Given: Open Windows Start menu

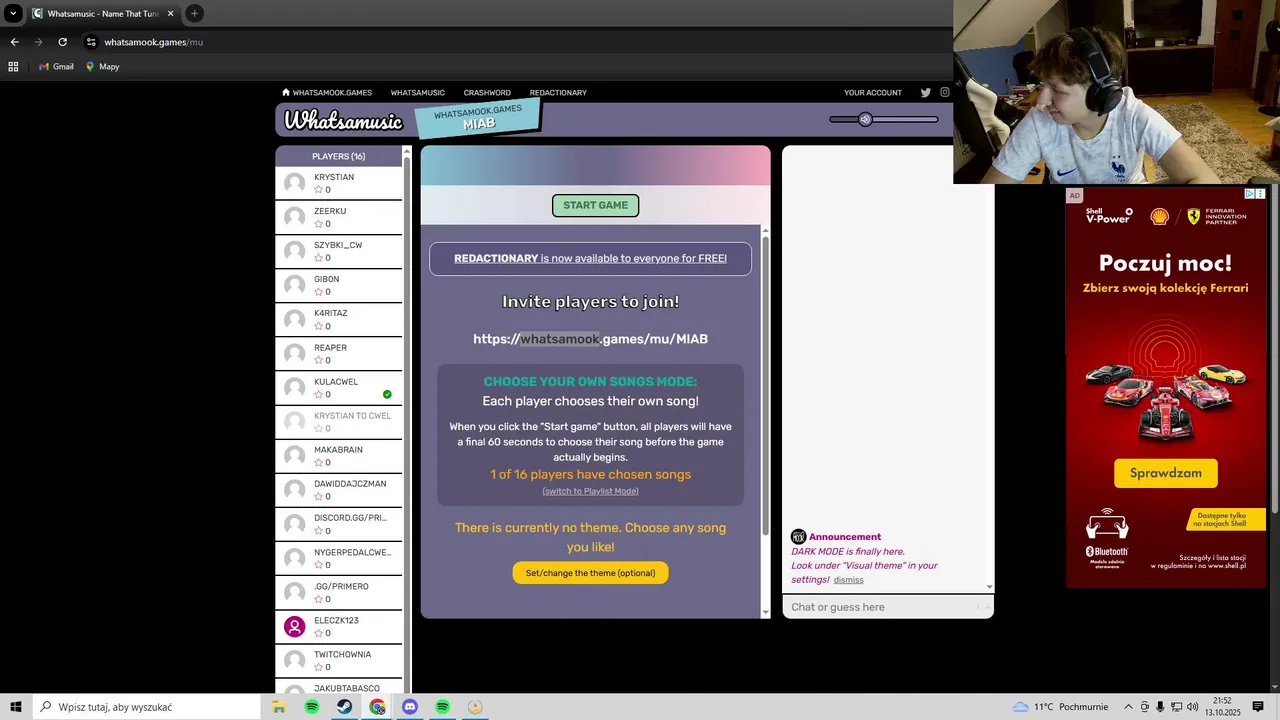Looking at the screenshot, I should pos(16,707).
